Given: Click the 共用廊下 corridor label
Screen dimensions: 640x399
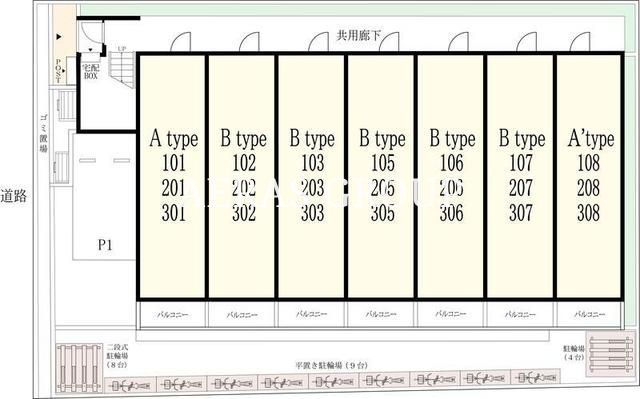Looking at the screenshot, I should tap(358, 36).
